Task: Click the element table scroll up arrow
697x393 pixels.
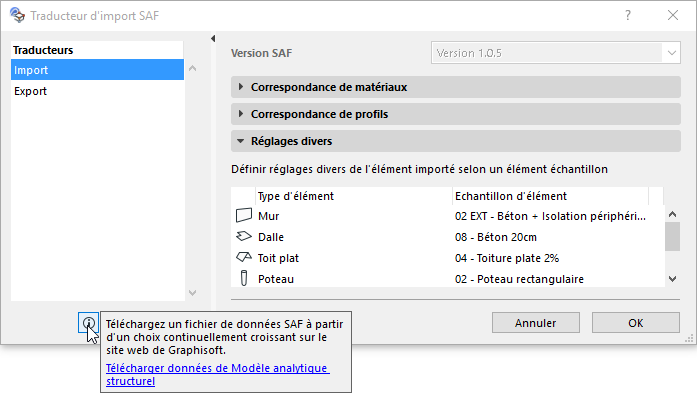Action: 673,214
